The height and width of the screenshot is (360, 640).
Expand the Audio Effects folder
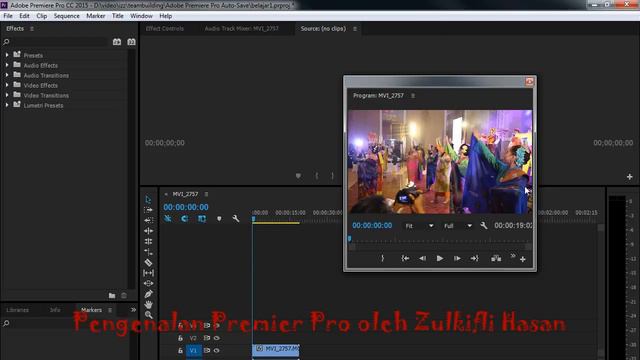click(x=7, y=65)
